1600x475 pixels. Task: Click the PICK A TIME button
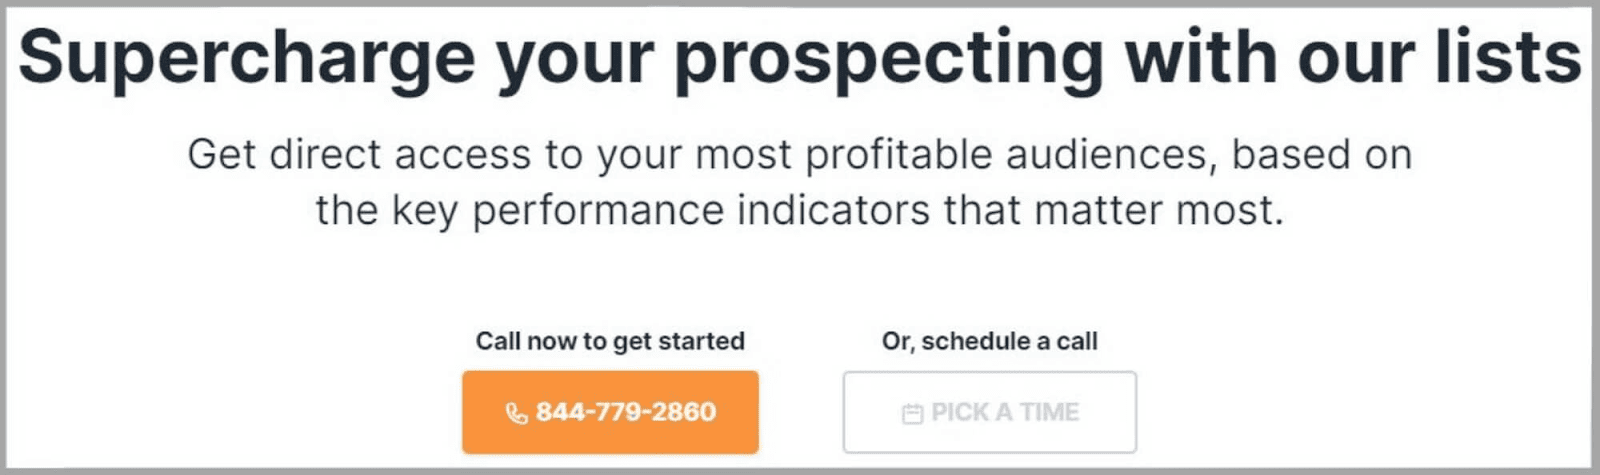click(989, 412)
